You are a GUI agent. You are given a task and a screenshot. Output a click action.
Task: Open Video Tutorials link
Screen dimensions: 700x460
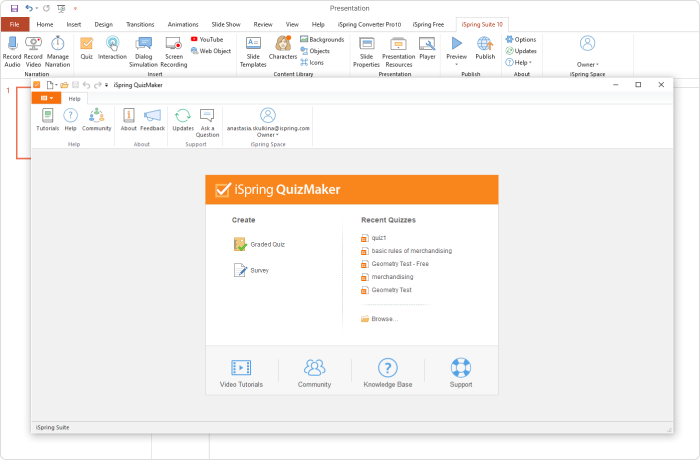241,373
